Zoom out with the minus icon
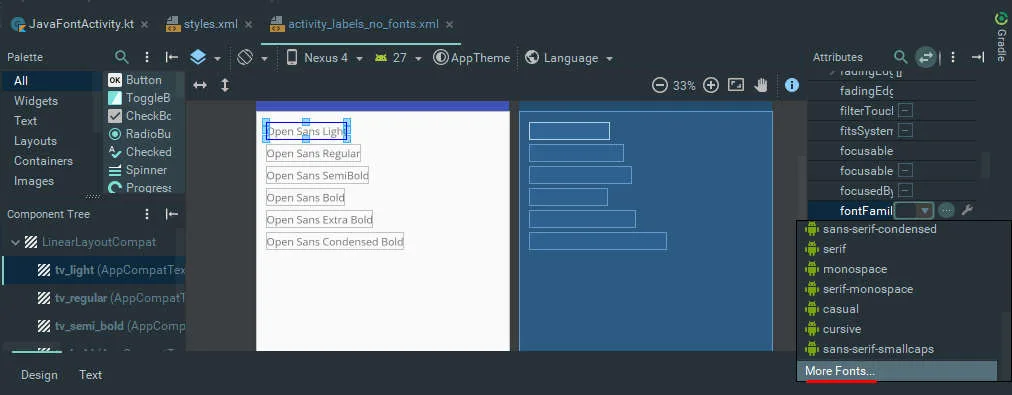This screenshot has width=1012, height=395. click(x=660, y=85)
